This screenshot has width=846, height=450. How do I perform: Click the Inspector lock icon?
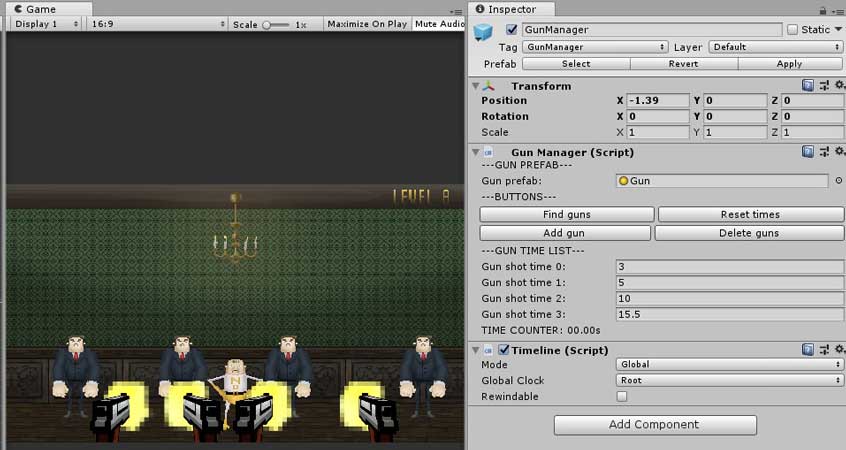tap(823, 10)
